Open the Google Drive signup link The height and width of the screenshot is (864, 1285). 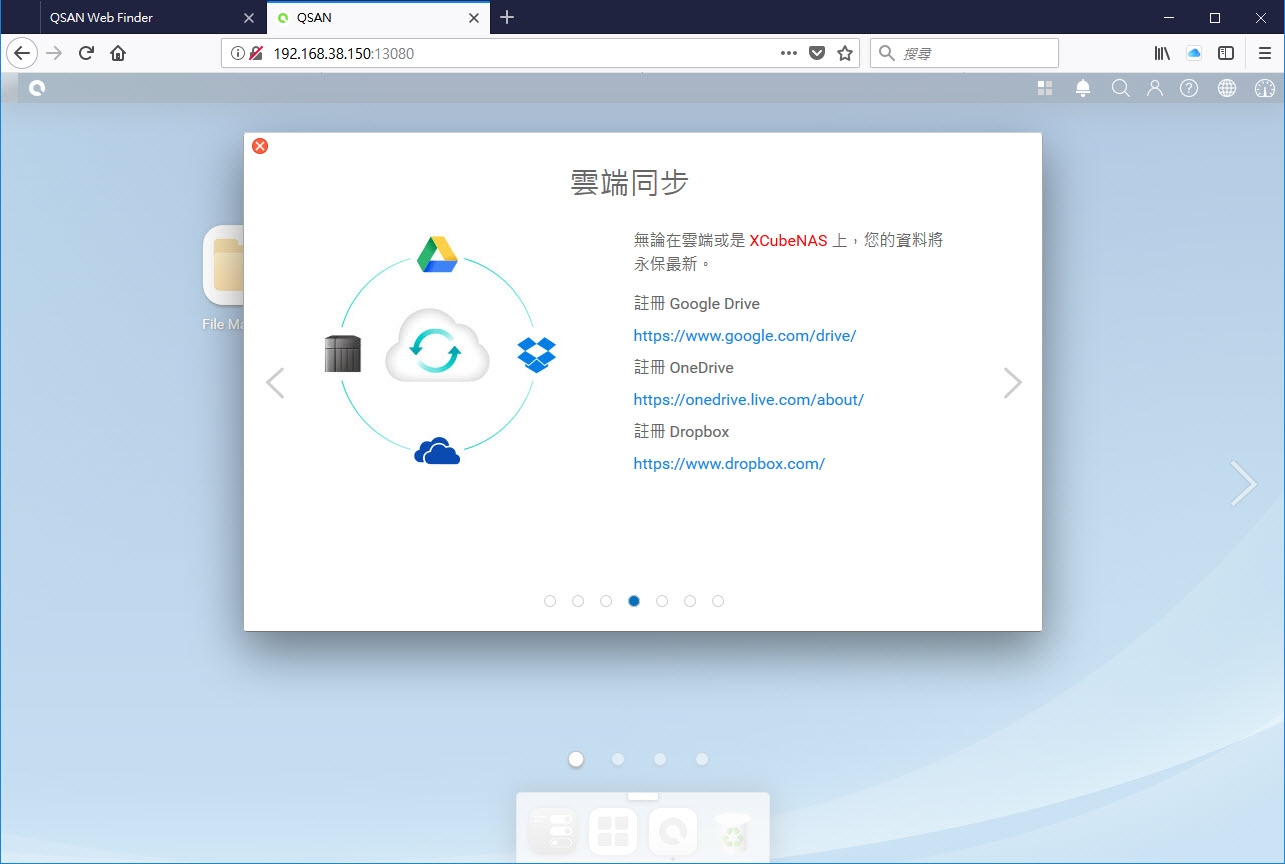tap(745, 335)
